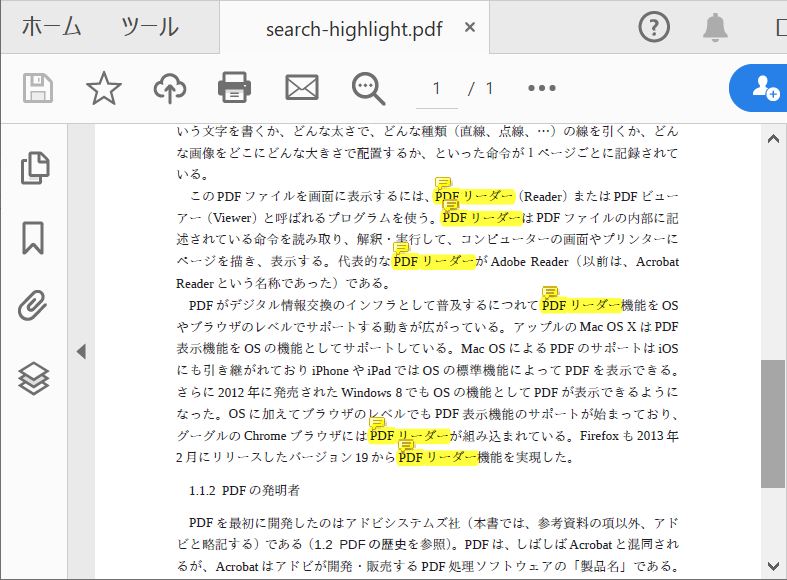Image resolution: width=787 pixels, height=580 pixels.
Task: Click the vertical scrollbar thumb
Action: pos(772,423)
